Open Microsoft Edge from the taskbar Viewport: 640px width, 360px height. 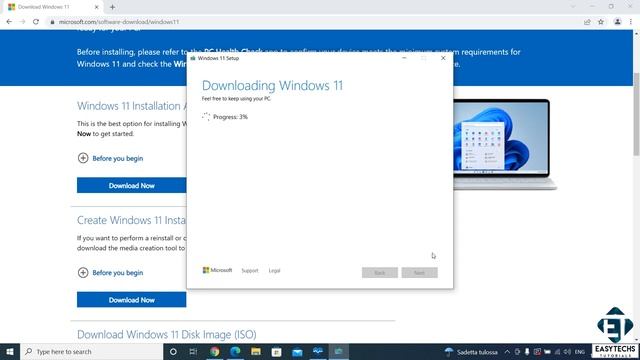(x=235, y=351)
